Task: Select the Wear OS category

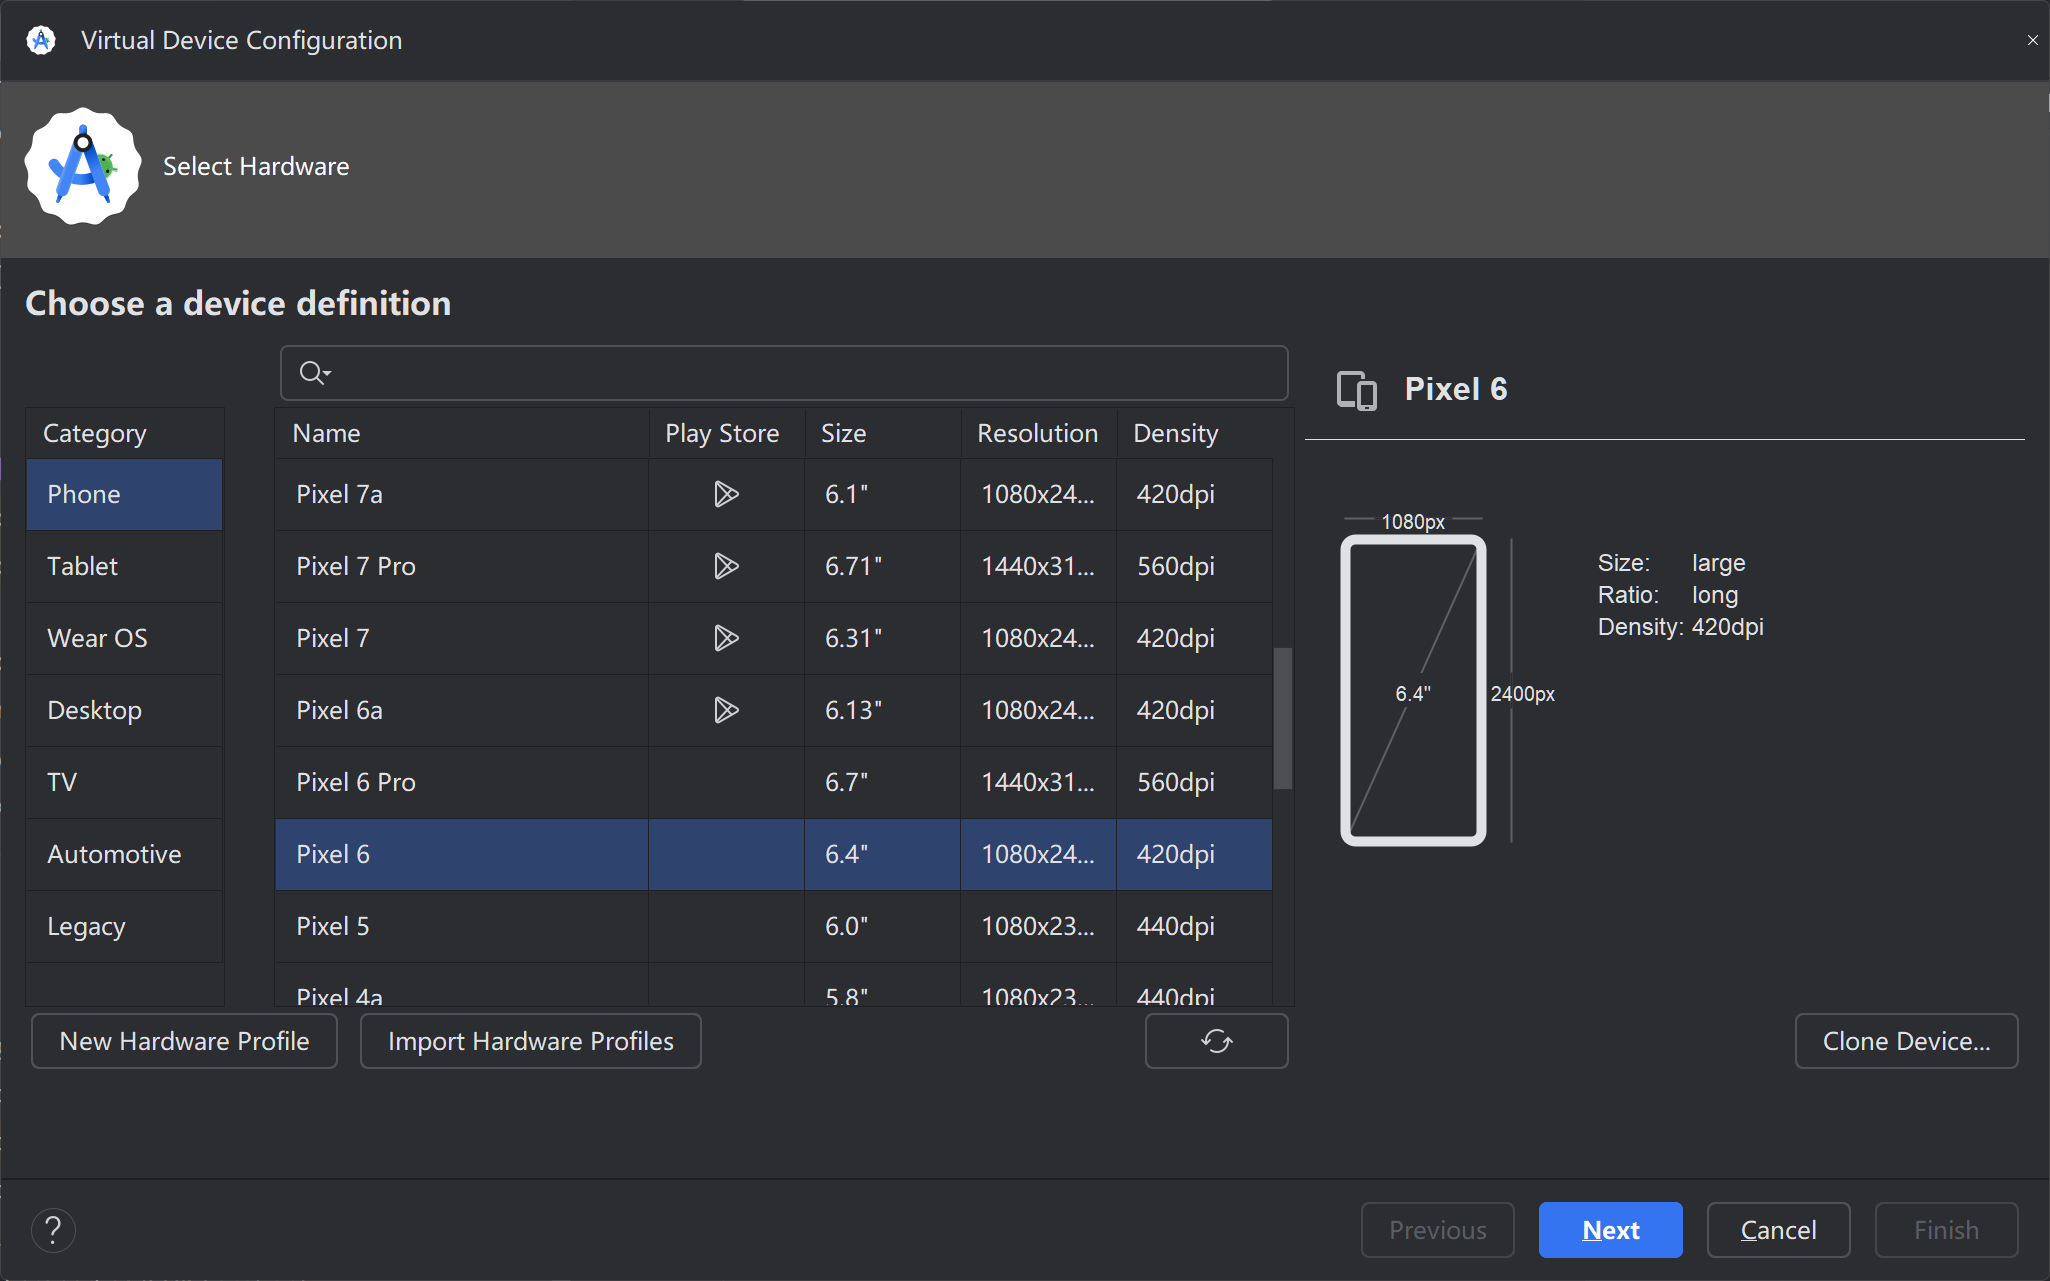Action: [124, 638]
